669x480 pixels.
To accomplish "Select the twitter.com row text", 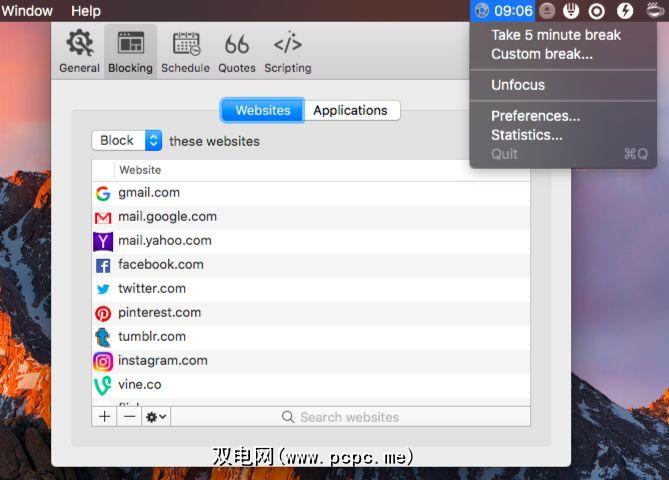I will (x=152, y=288).
